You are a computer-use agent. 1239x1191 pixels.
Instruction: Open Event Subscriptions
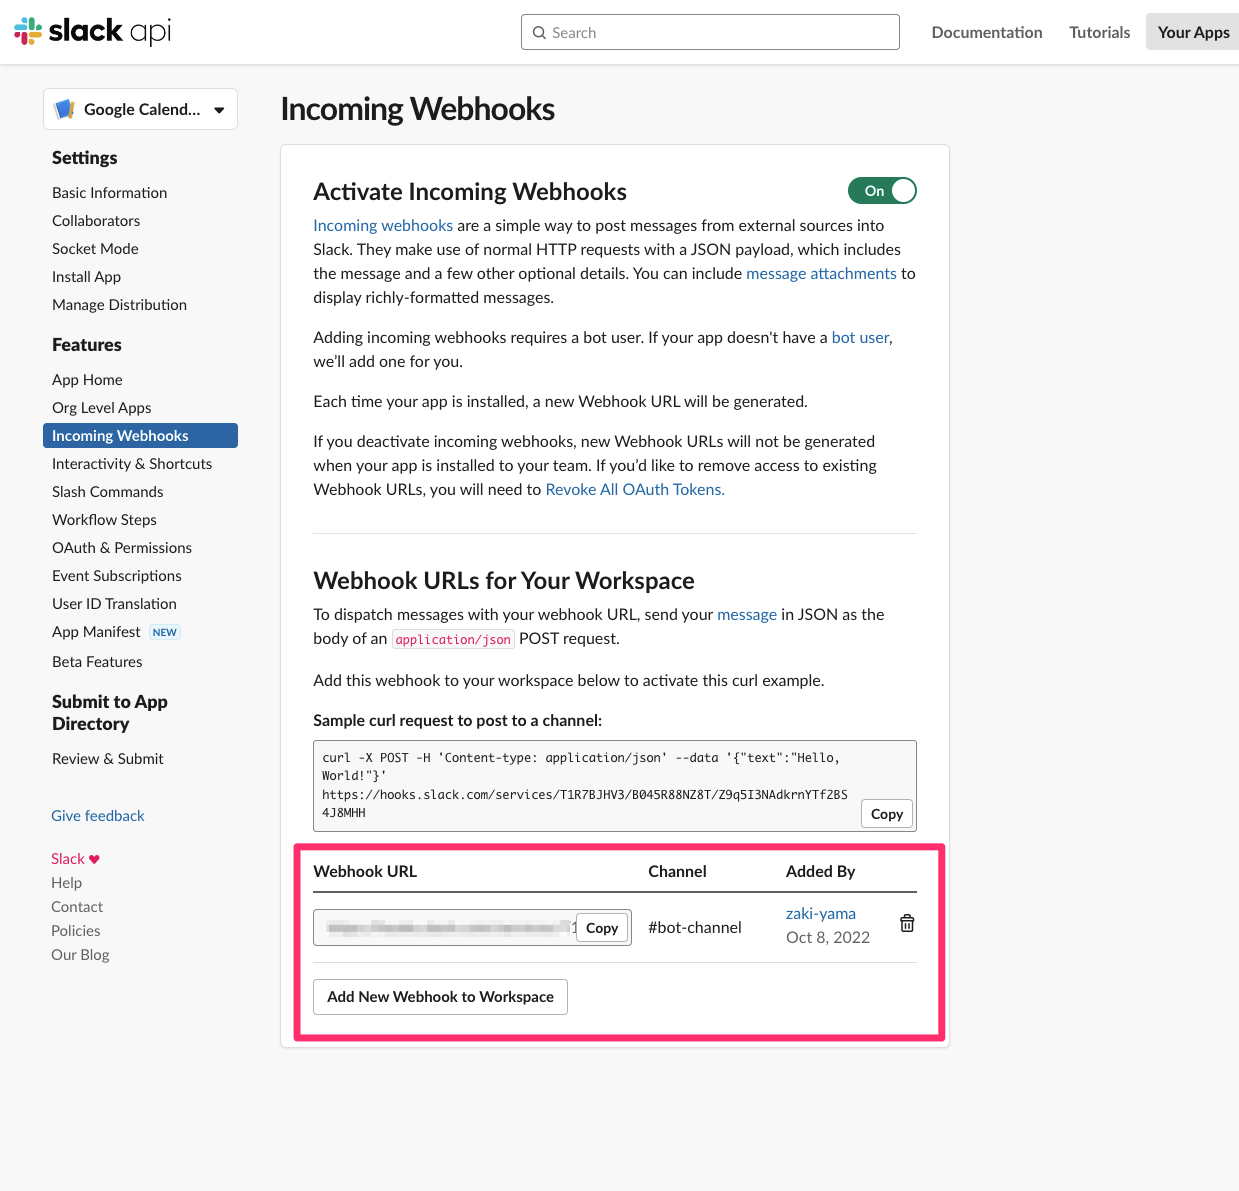[117, 575]
